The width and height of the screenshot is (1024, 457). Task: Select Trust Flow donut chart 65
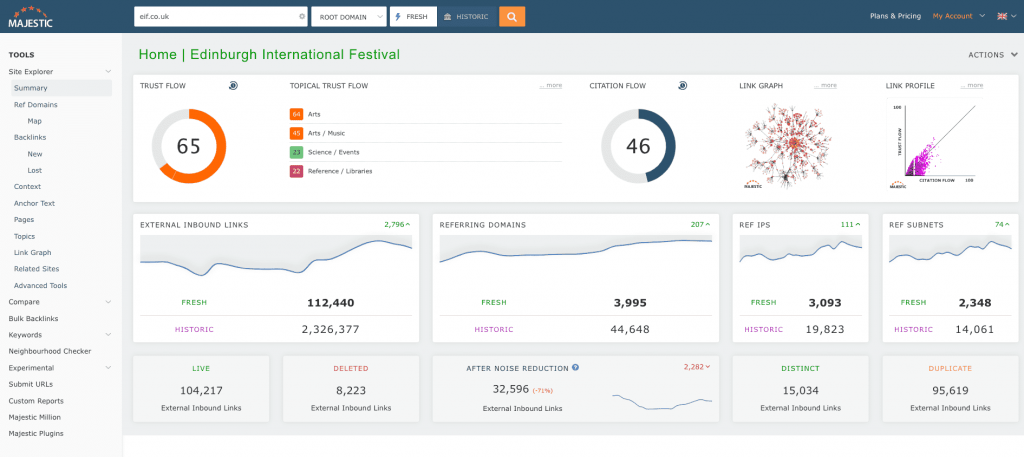point(189,146)
